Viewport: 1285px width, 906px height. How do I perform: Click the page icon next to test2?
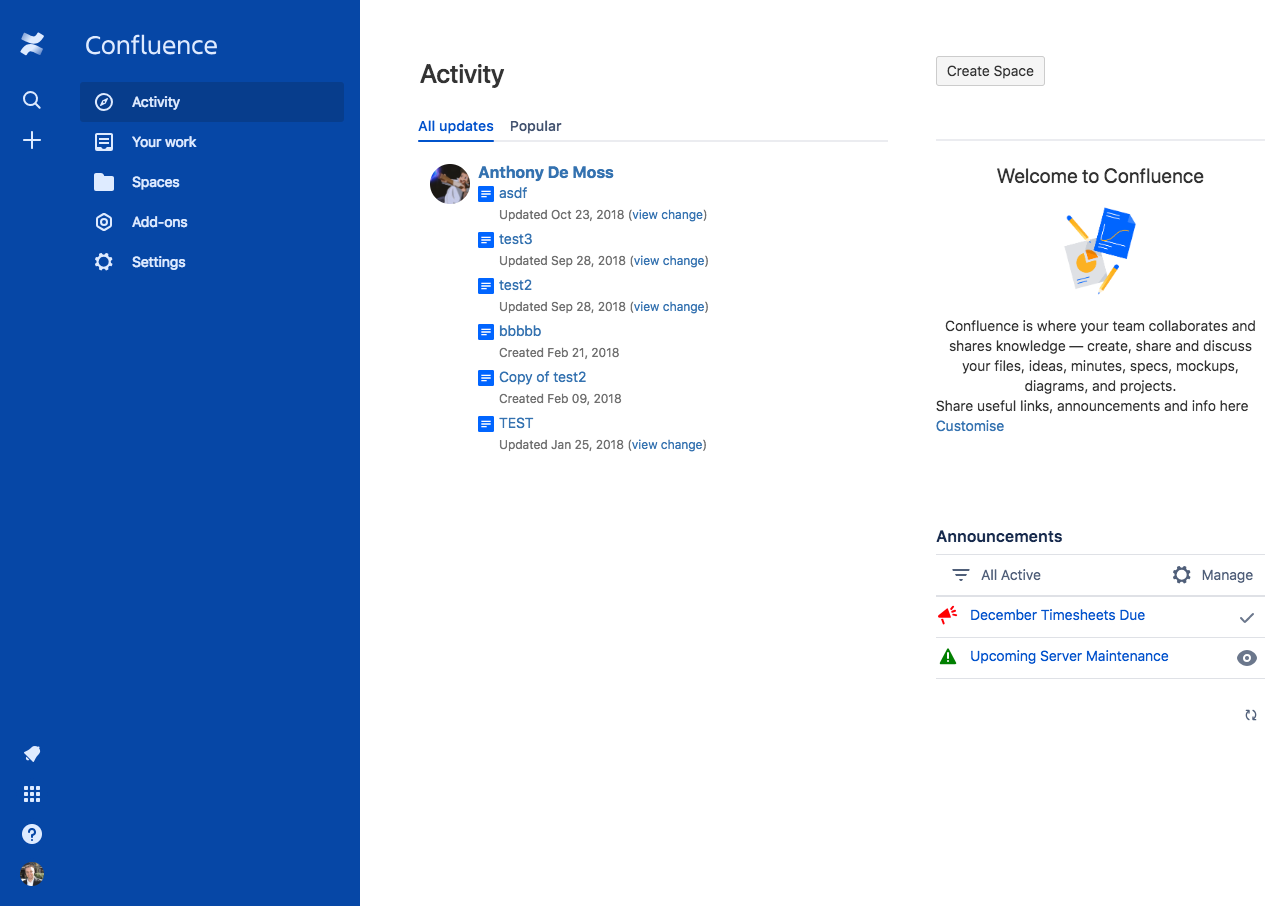(x=486, y=286)
